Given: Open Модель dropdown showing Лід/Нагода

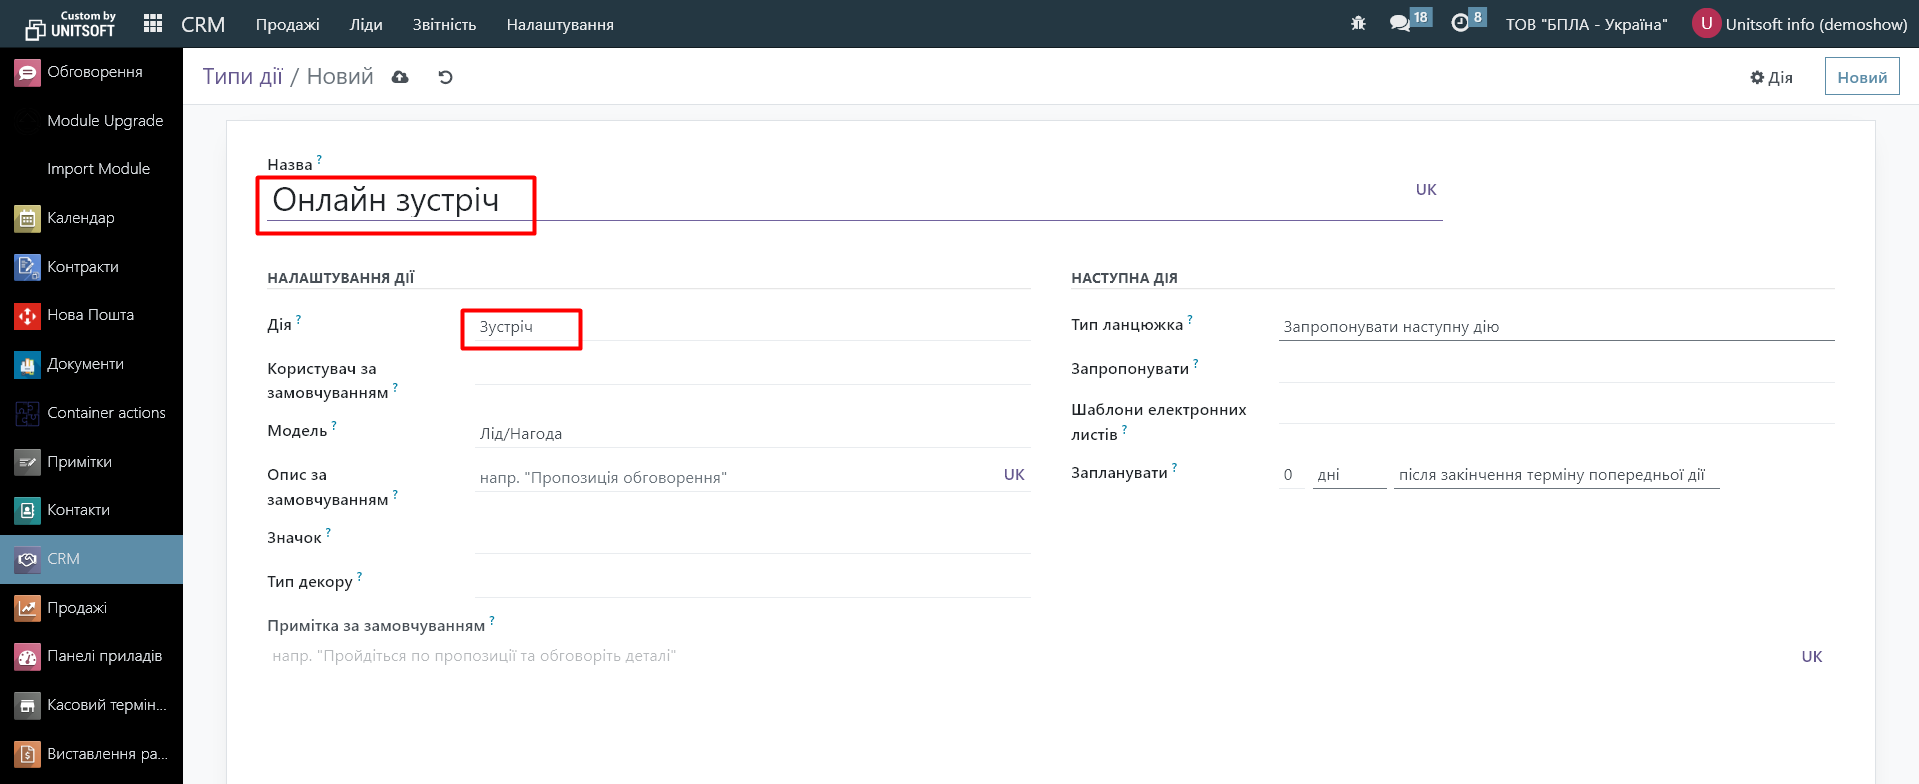Looking at the screenshot, I should point(753,434).
